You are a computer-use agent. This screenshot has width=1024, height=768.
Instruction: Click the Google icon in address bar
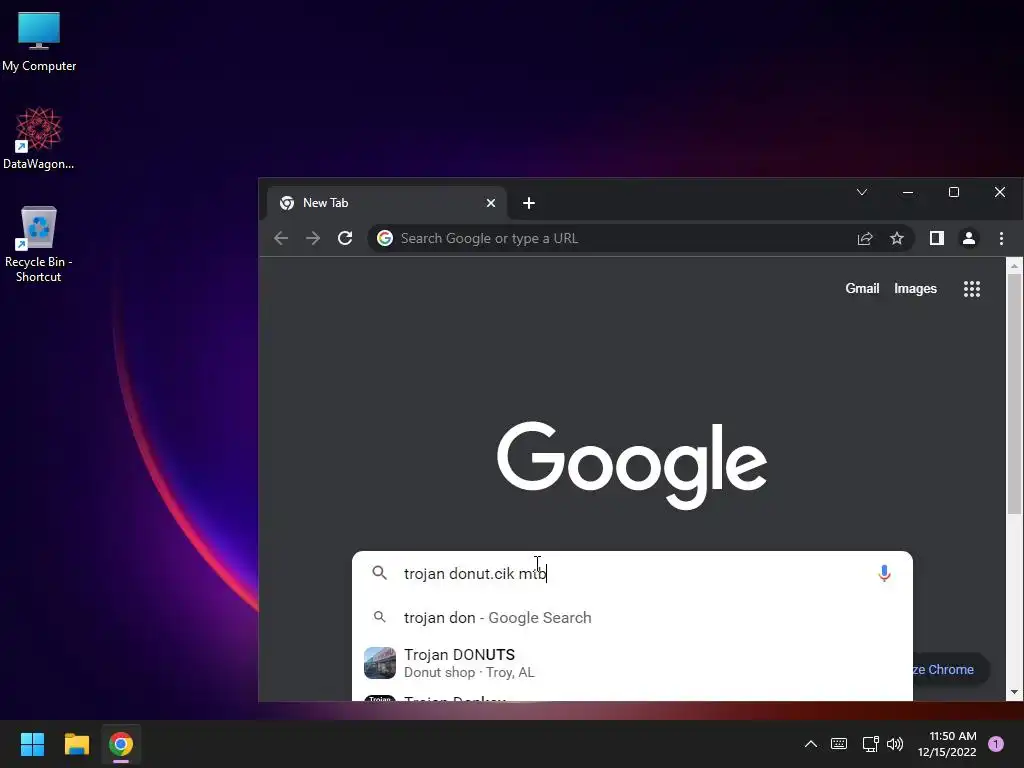(x=385, y=238)
